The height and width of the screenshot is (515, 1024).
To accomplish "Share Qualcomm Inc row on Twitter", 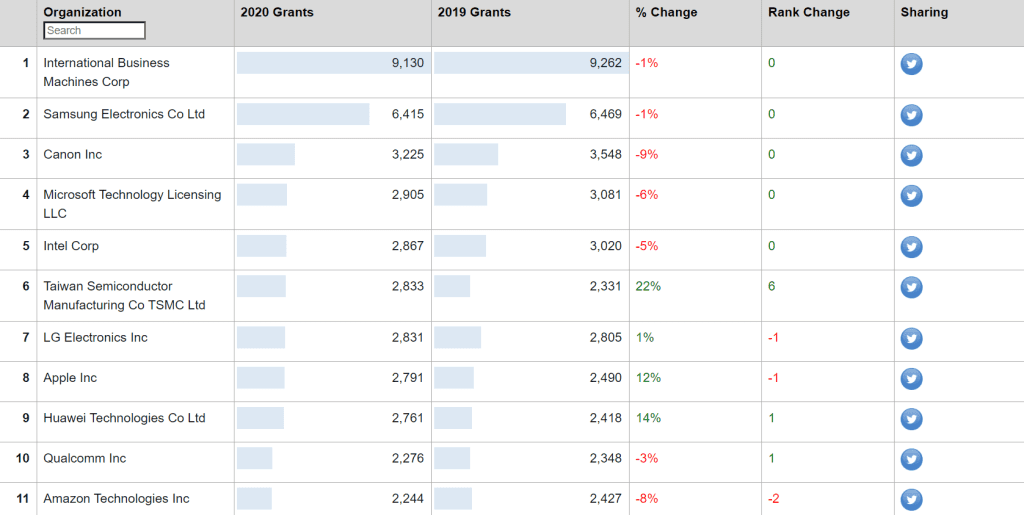I will [911, 459].
